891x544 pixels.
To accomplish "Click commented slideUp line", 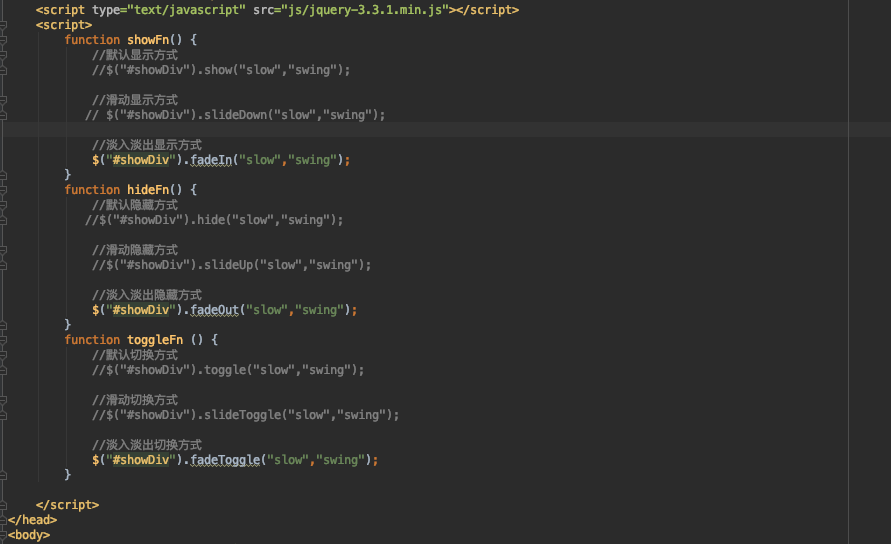I will pos(232,265).
